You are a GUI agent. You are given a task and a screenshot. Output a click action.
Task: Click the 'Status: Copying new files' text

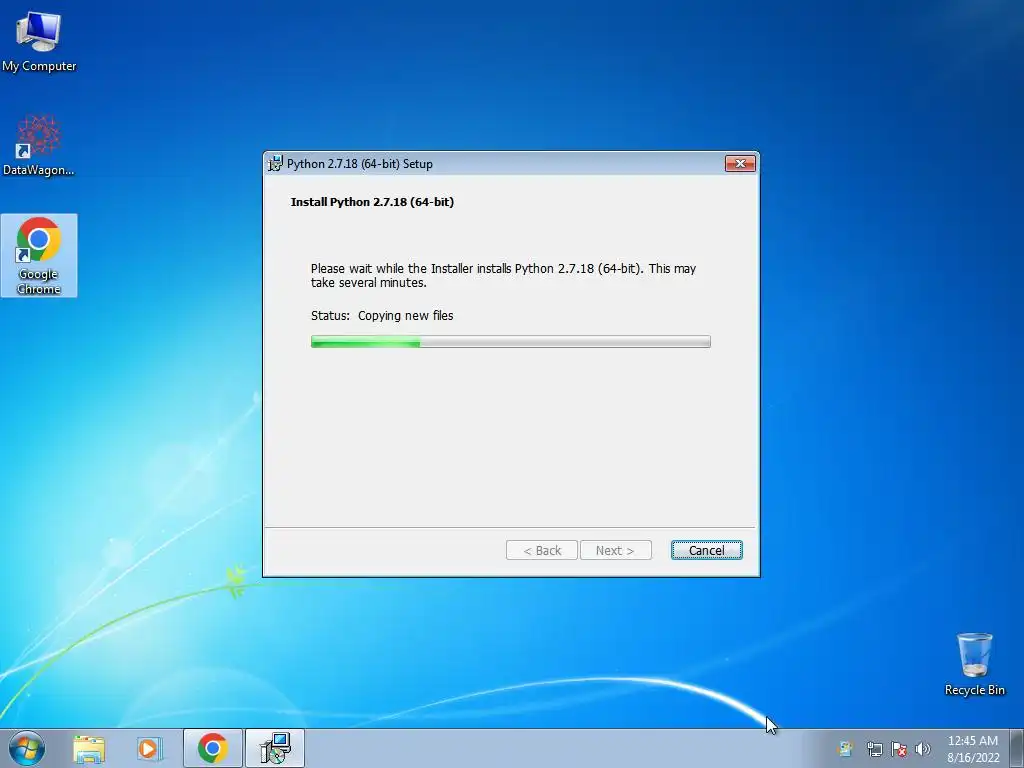[x=382, y=315]
